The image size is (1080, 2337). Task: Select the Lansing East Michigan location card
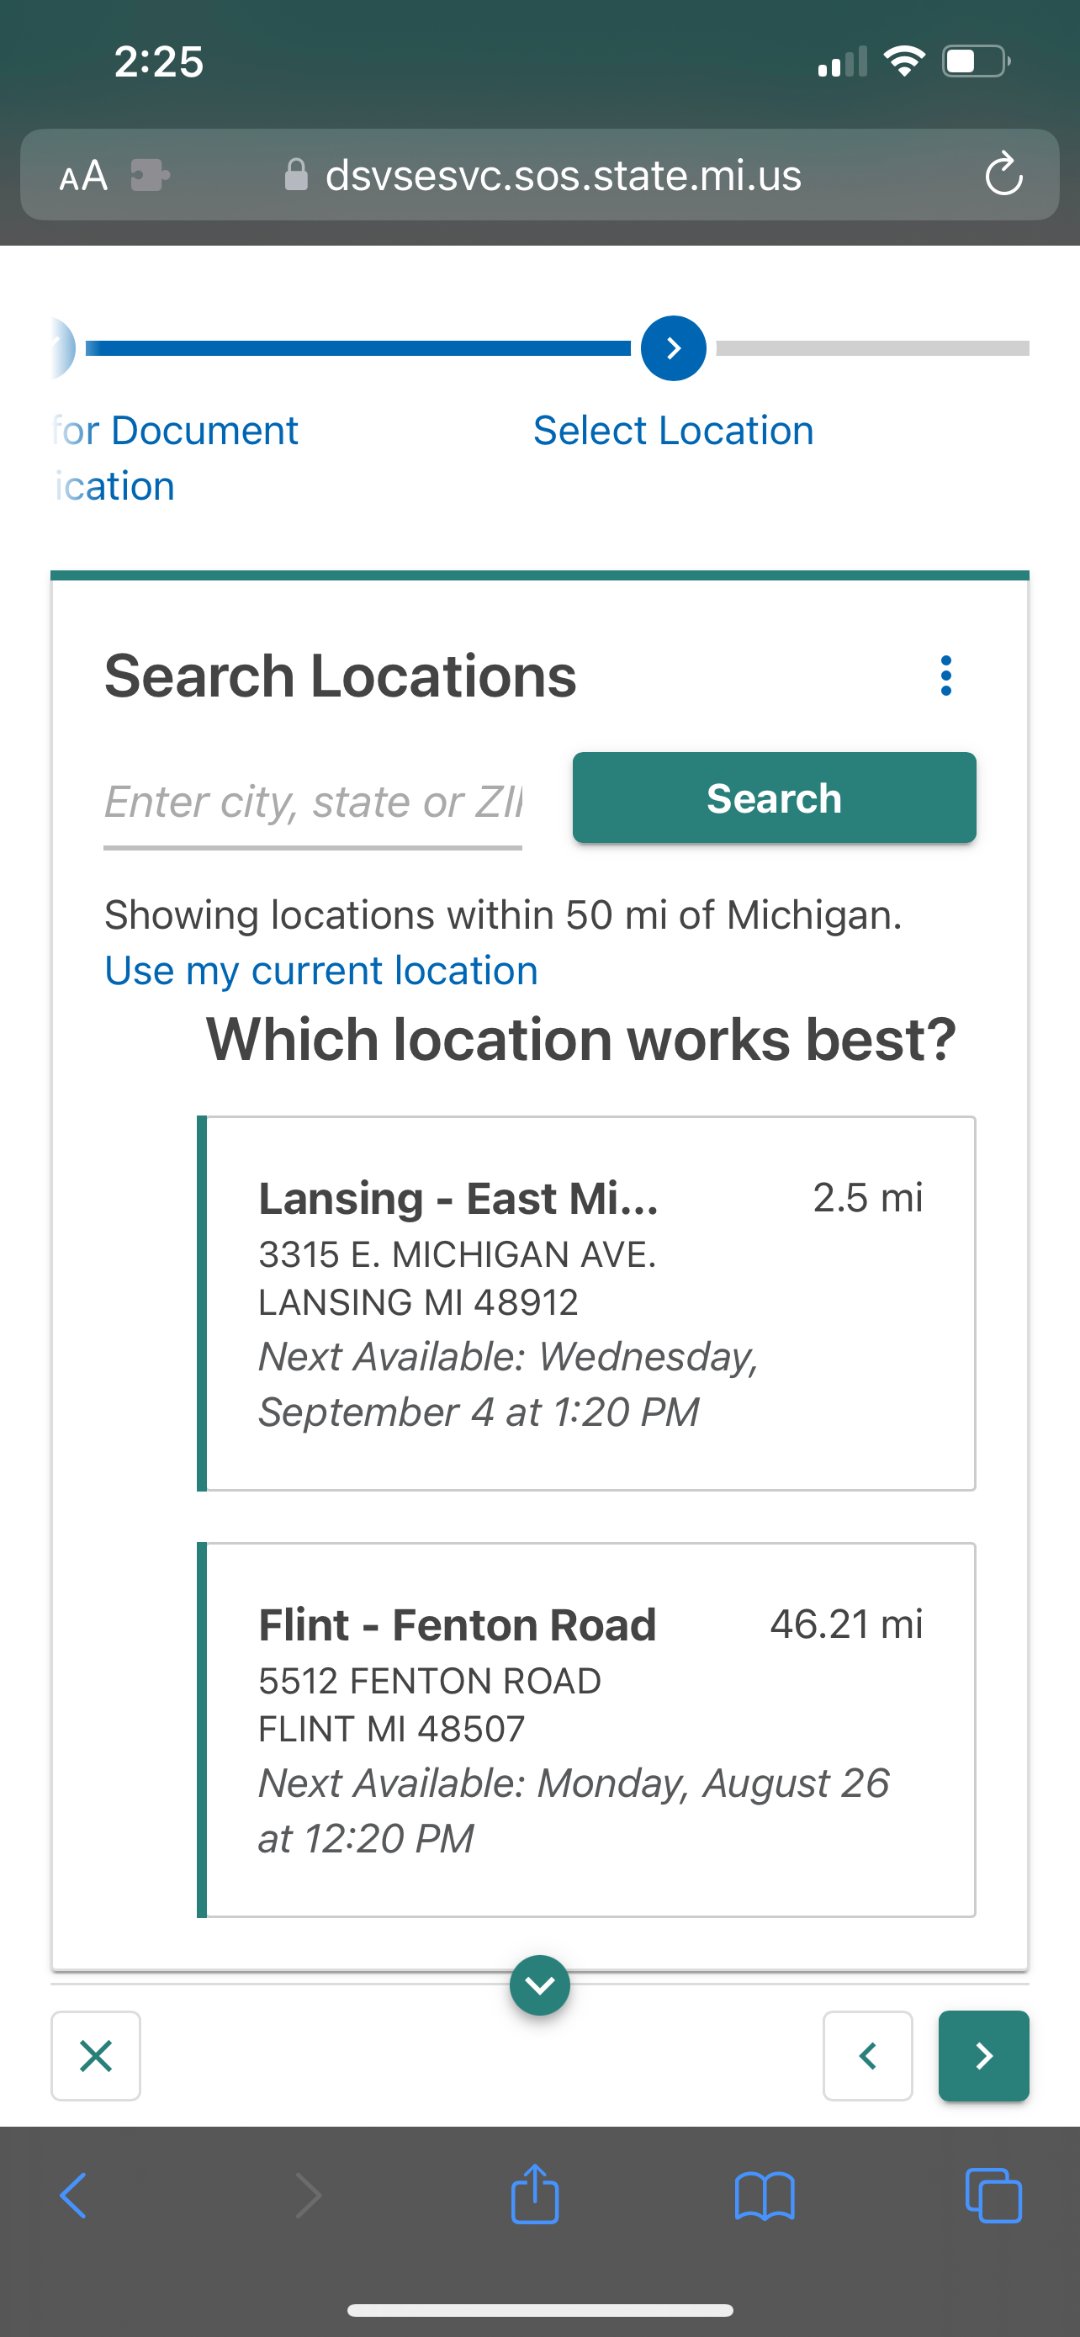click(x=586, y=1303)
